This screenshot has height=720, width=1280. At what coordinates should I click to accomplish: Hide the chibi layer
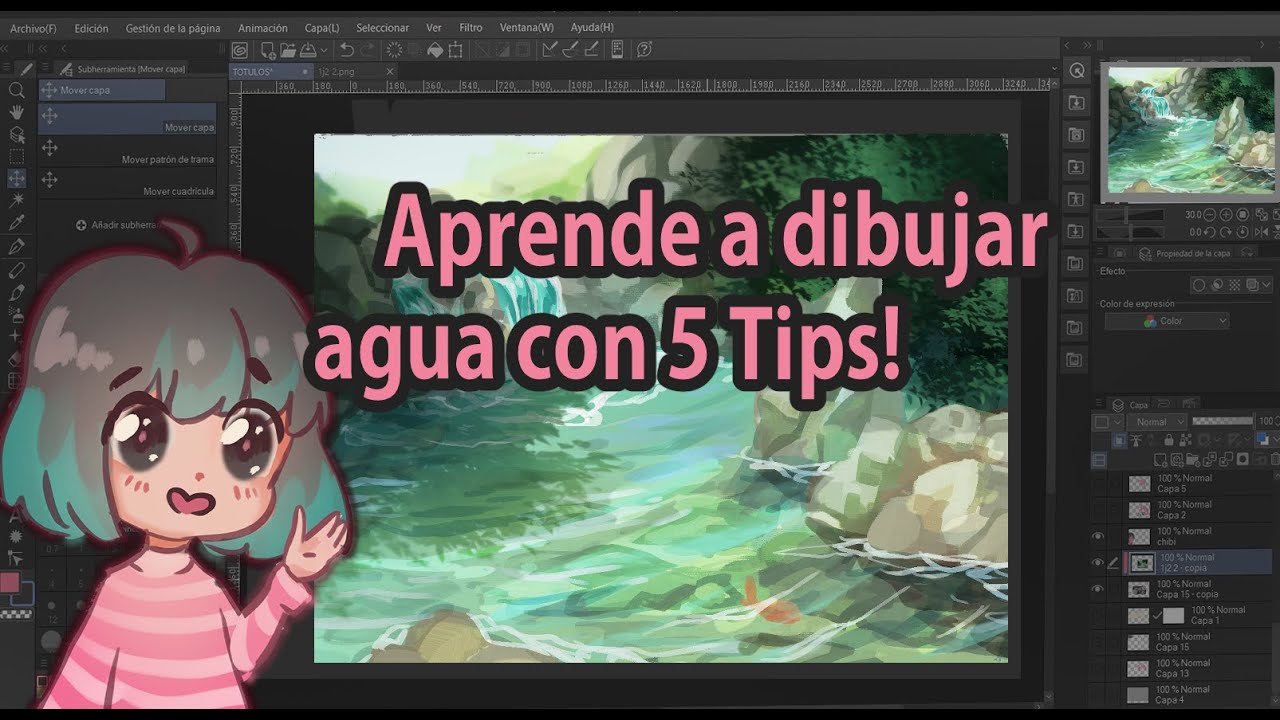click(1098, 536)
